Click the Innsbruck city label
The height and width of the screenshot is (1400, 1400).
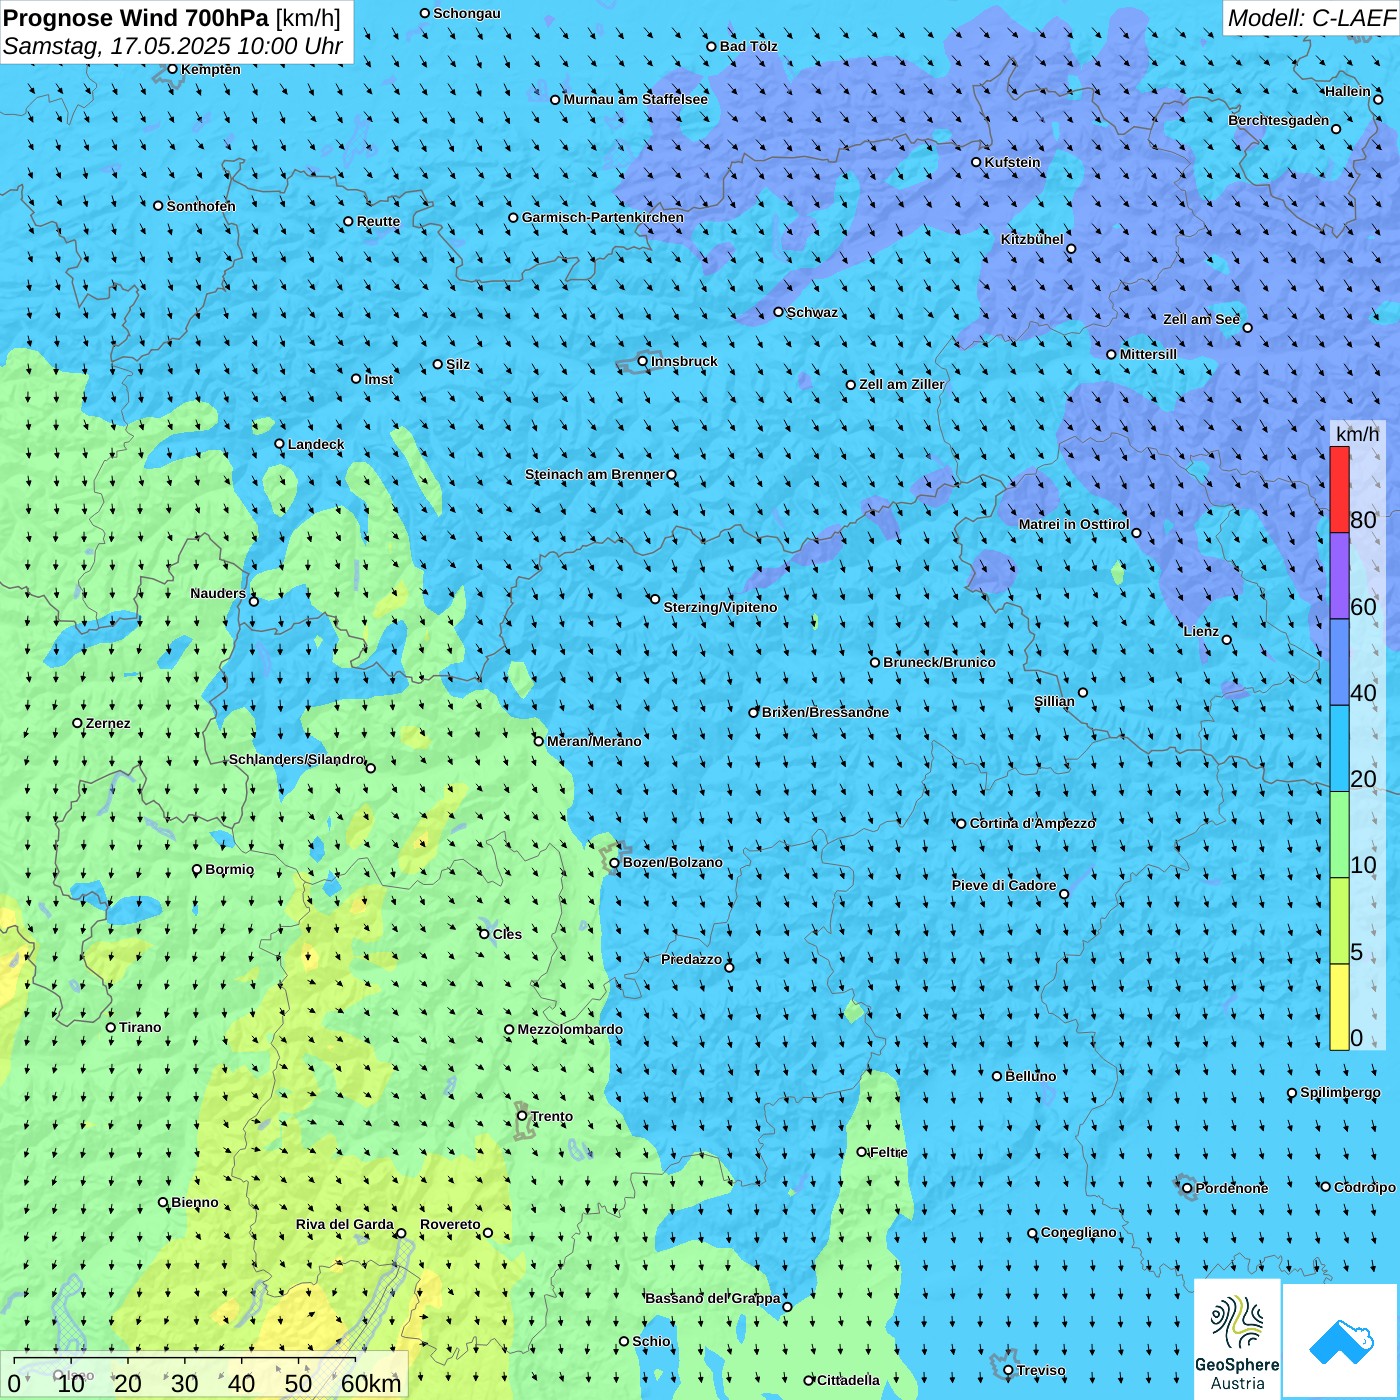[684, 361]
